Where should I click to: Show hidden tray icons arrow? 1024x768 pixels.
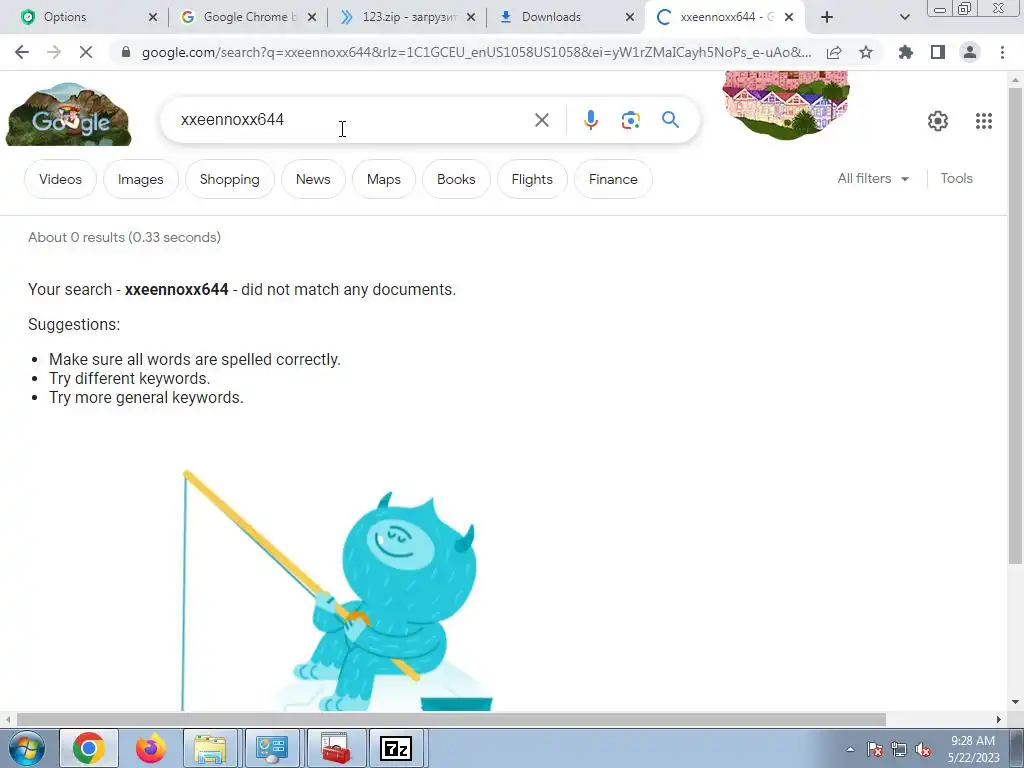pos(850,750)
